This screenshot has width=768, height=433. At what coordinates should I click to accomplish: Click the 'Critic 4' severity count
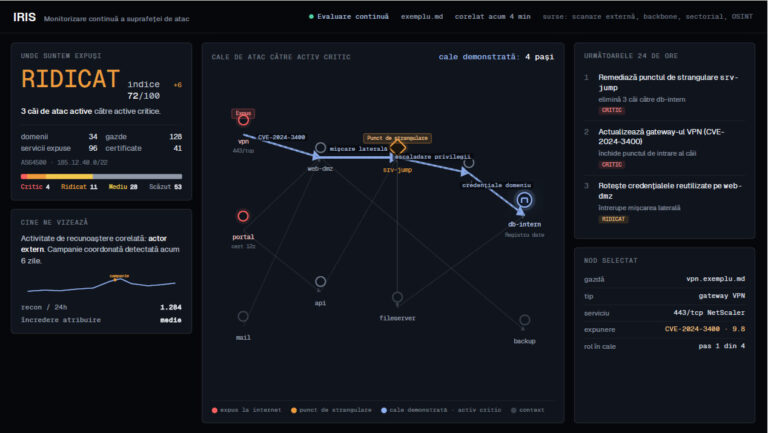pos(35,187)
